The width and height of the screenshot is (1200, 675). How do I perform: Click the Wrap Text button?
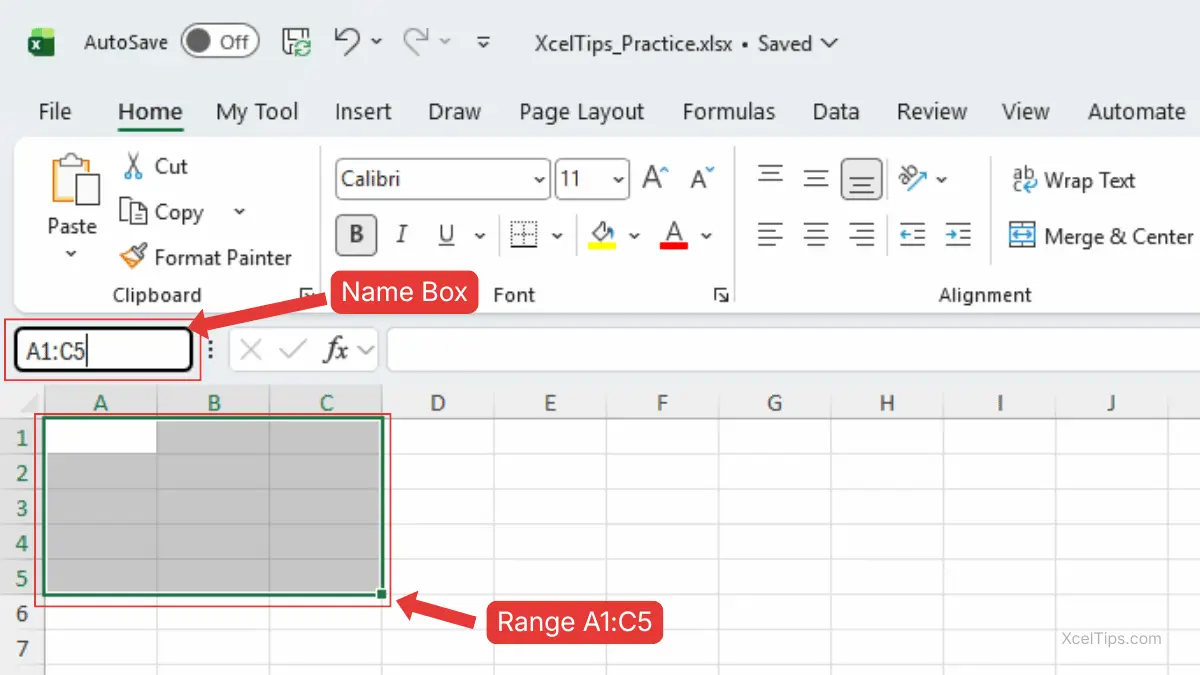[x=1073, y=180]
